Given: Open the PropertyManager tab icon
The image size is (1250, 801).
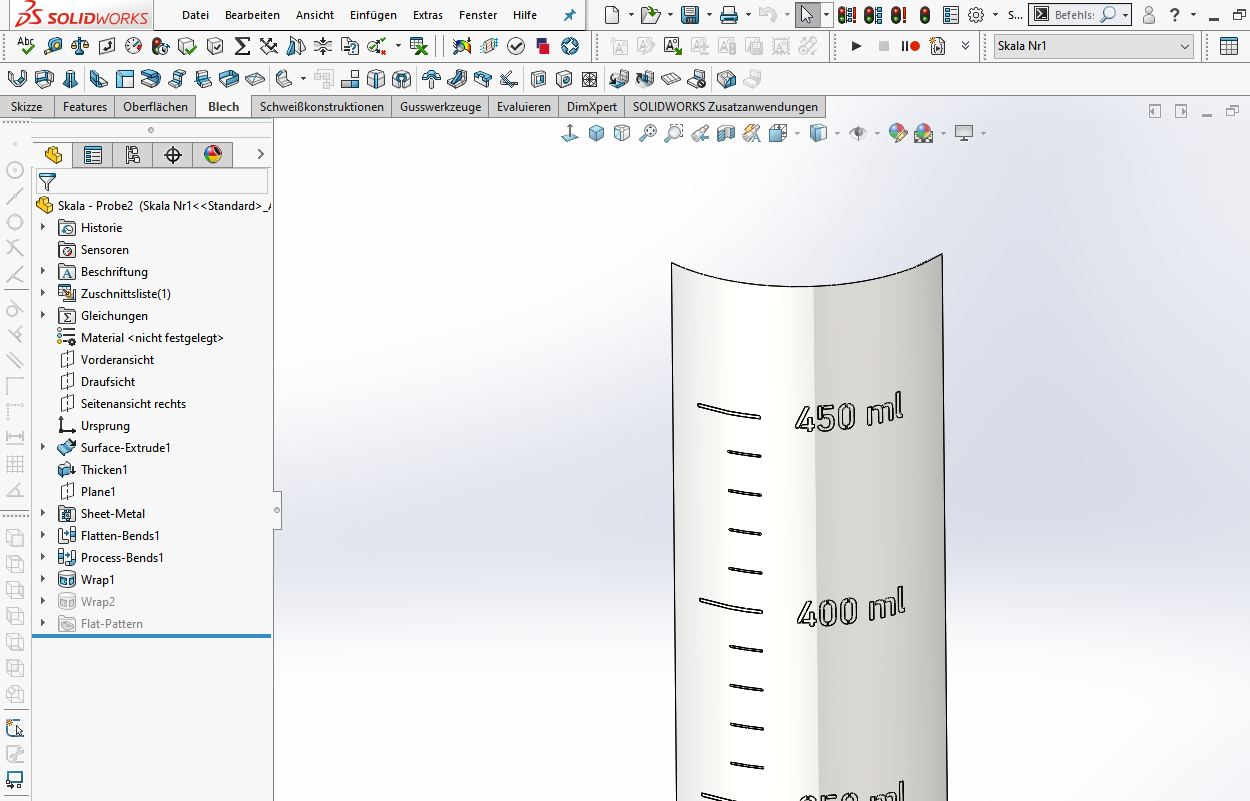Looking at the screenshot, I should pos(93,154).
